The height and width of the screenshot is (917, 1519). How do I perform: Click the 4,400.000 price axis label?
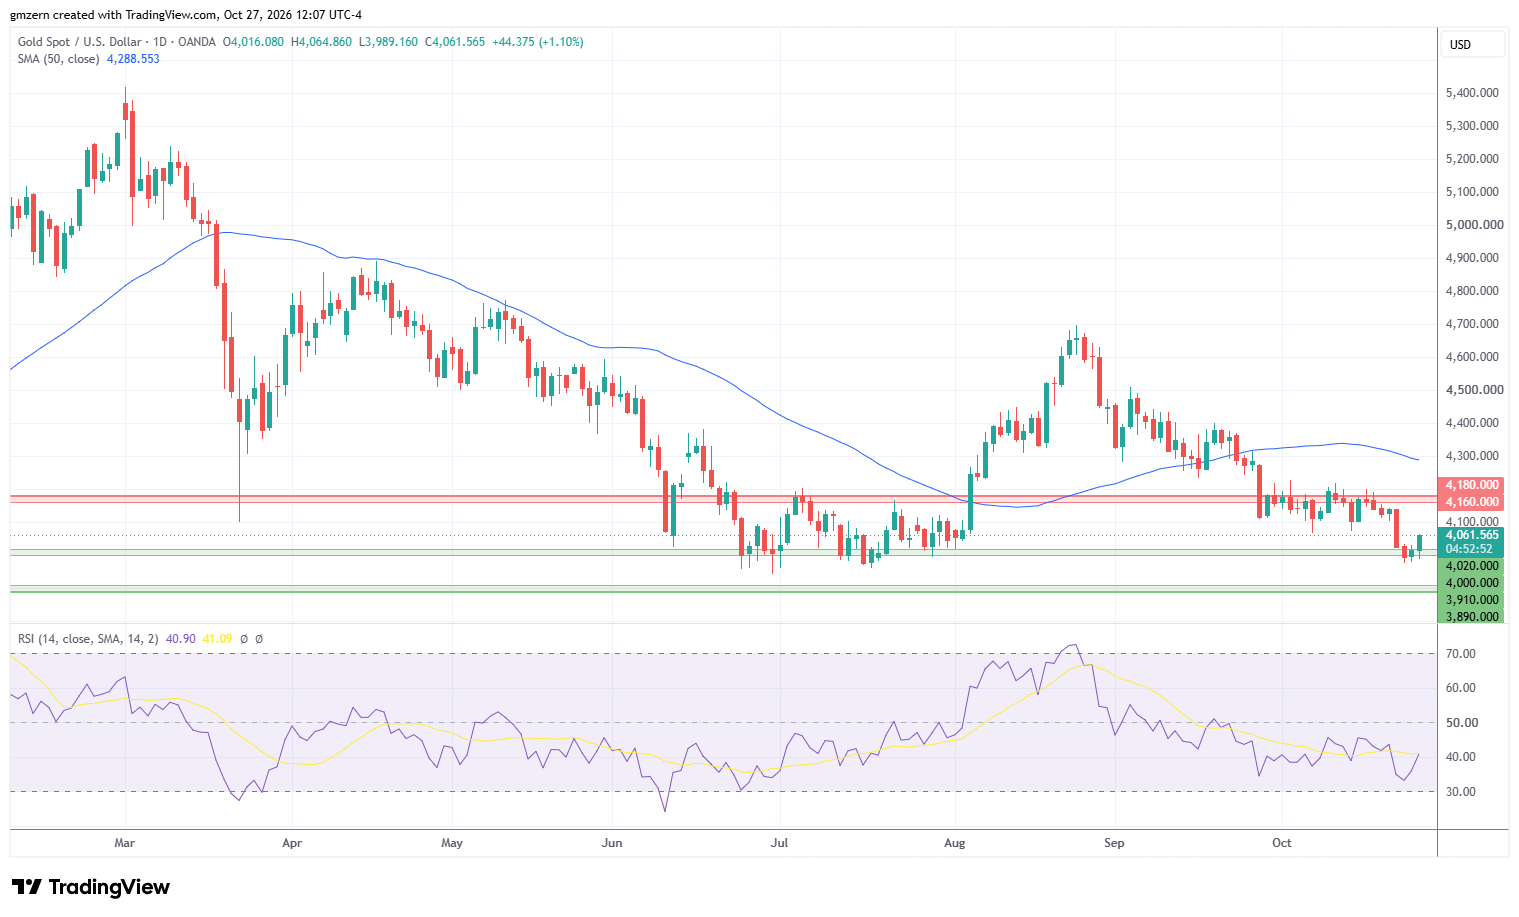(1472, 423)
